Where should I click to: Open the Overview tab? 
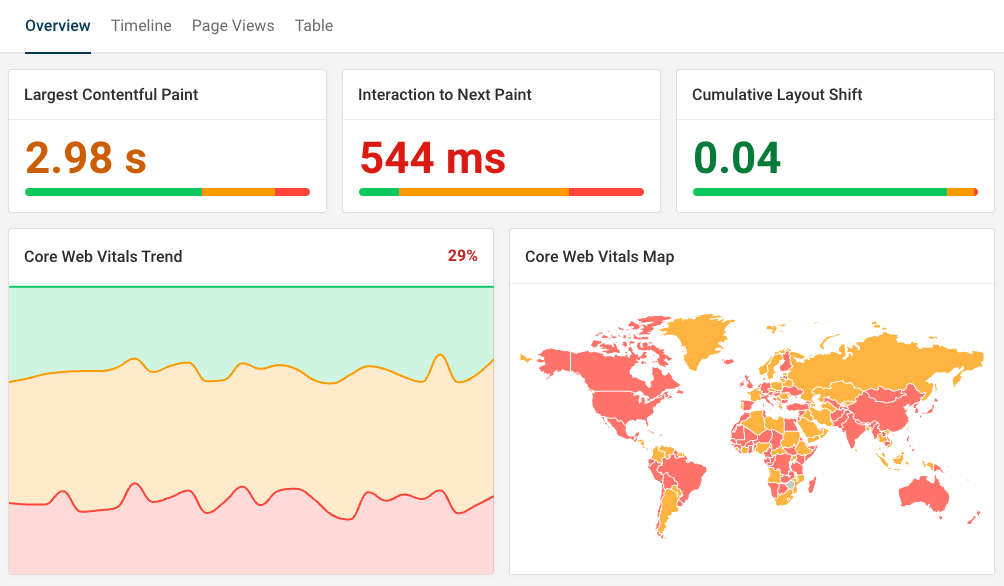58,26
